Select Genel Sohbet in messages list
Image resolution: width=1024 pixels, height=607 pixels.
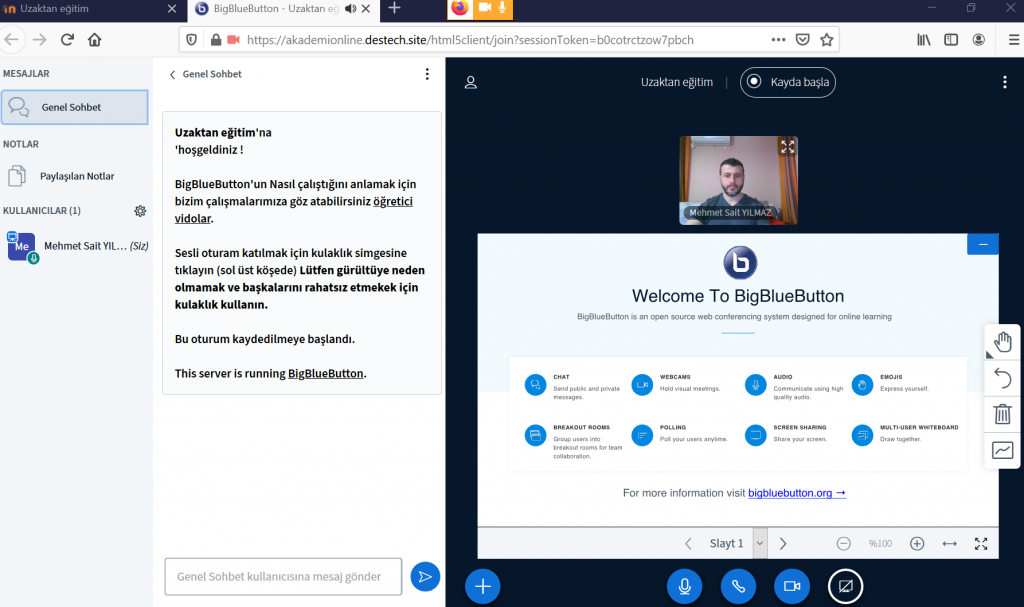tap(75, 107)
